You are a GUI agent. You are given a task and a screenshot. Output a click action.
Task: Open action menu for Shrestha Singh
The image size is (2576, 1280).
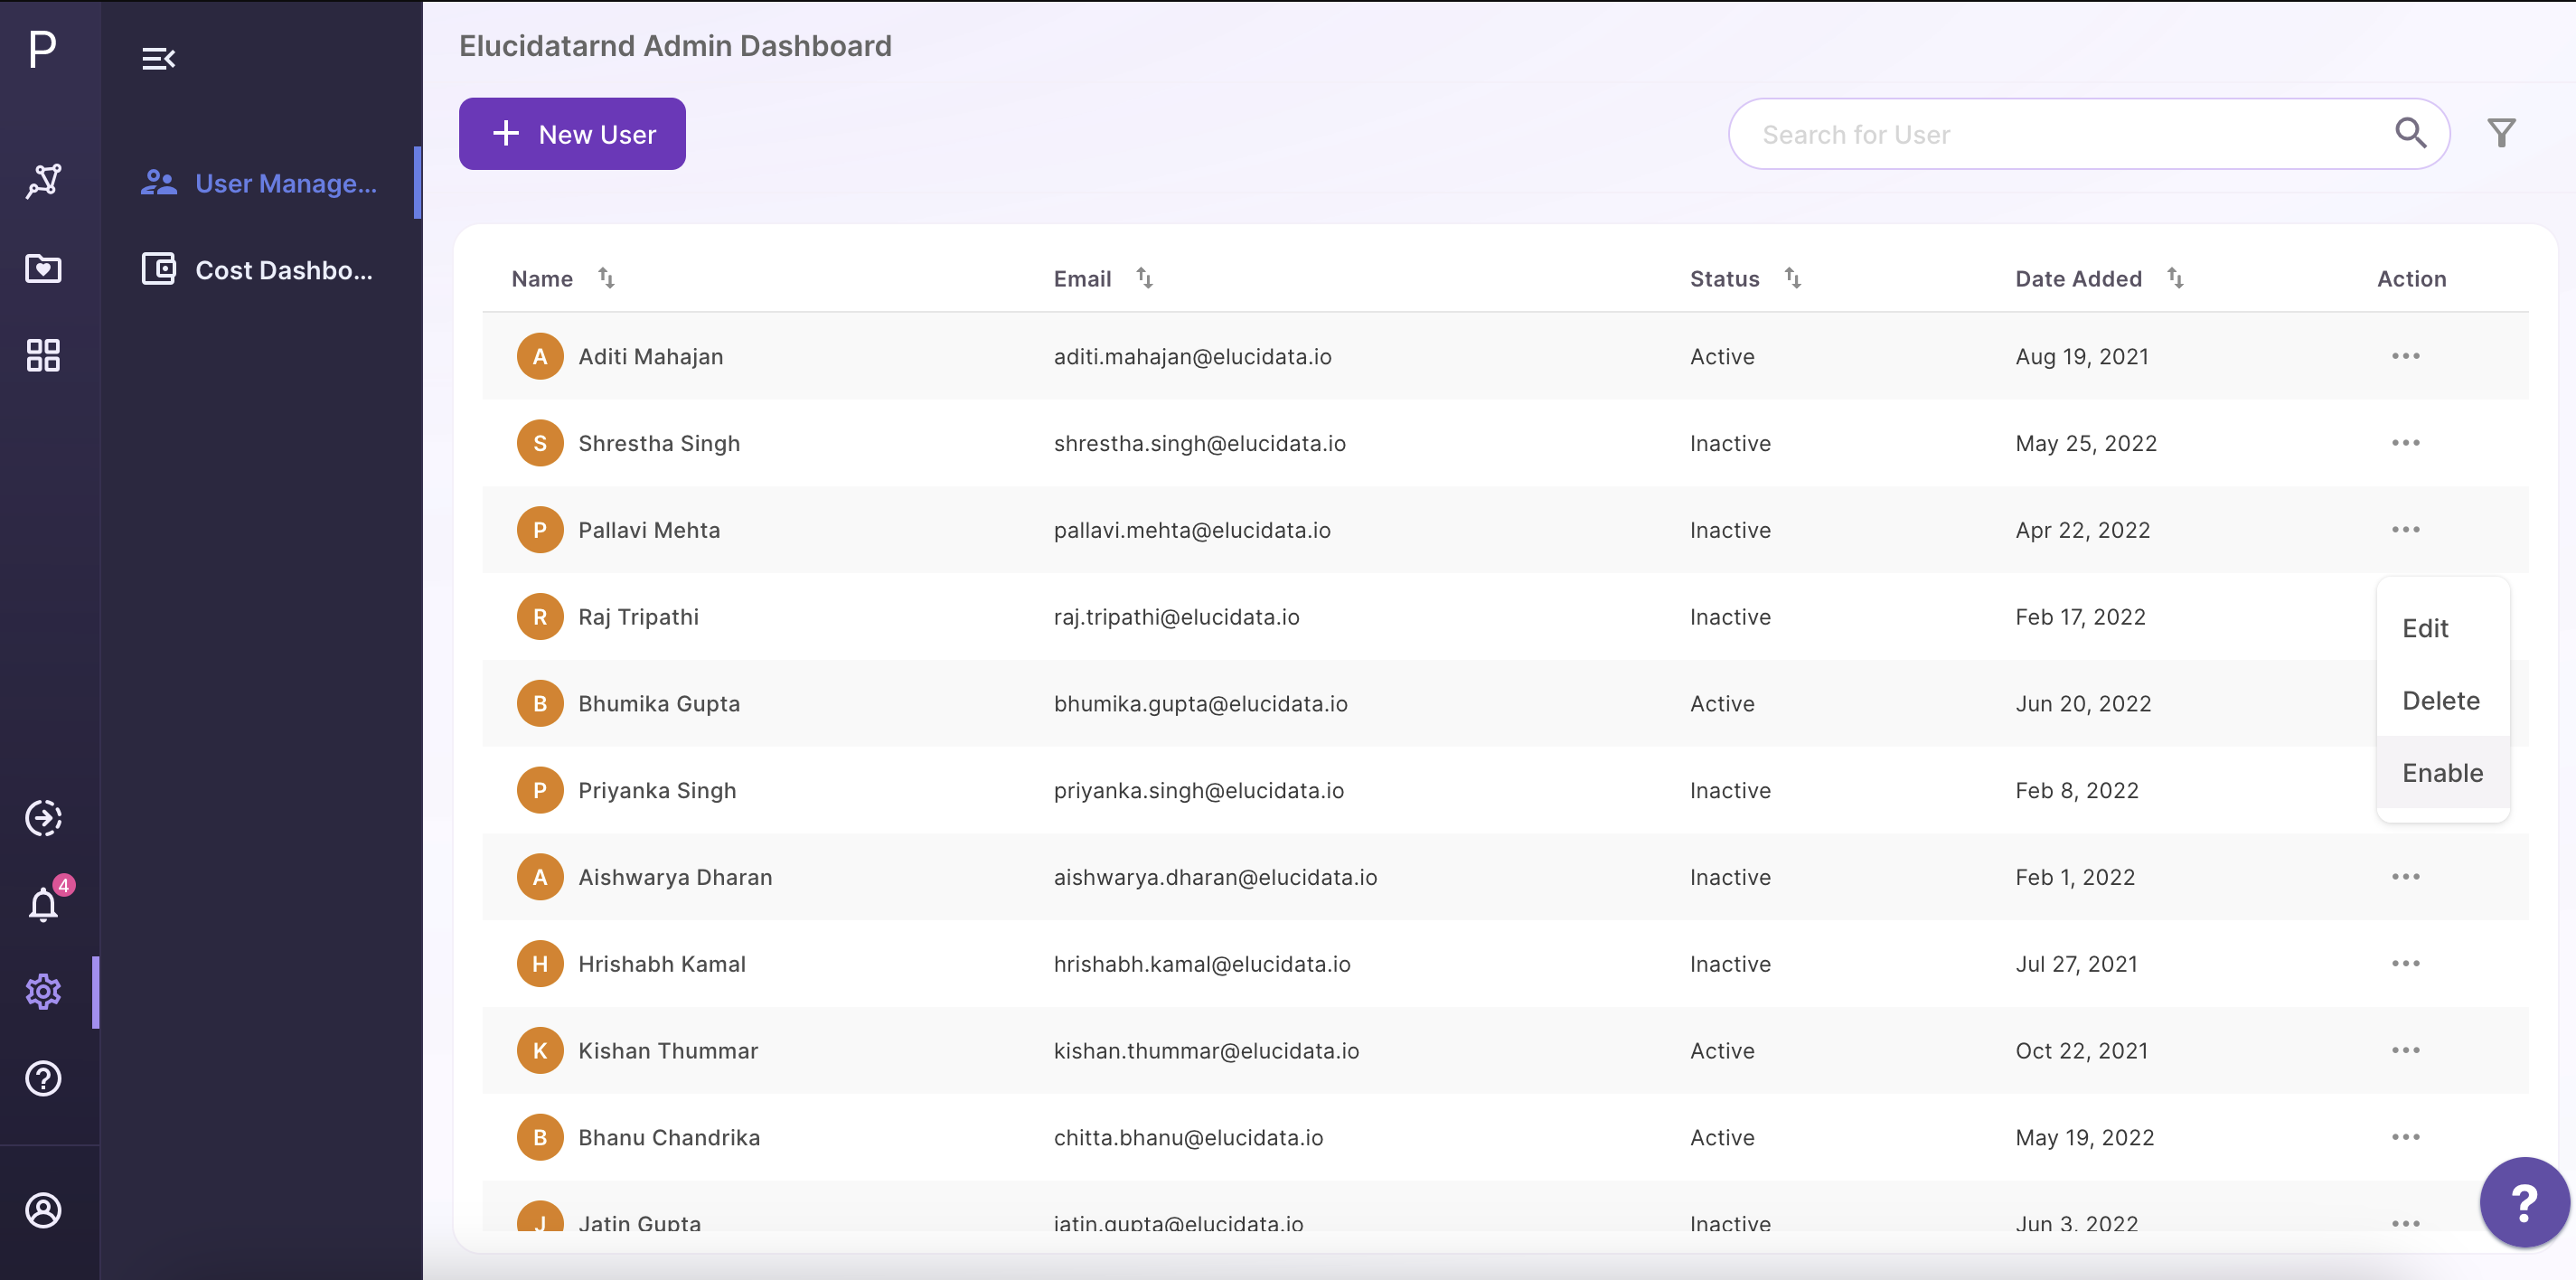[x=2405, y=443]
